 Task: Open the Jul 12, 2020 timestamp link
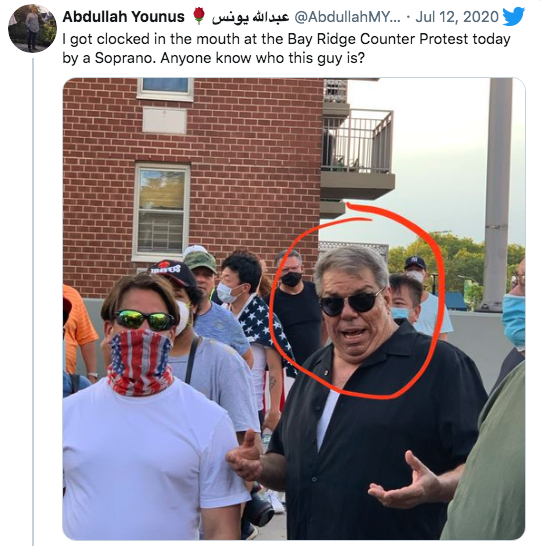(457, 17)
